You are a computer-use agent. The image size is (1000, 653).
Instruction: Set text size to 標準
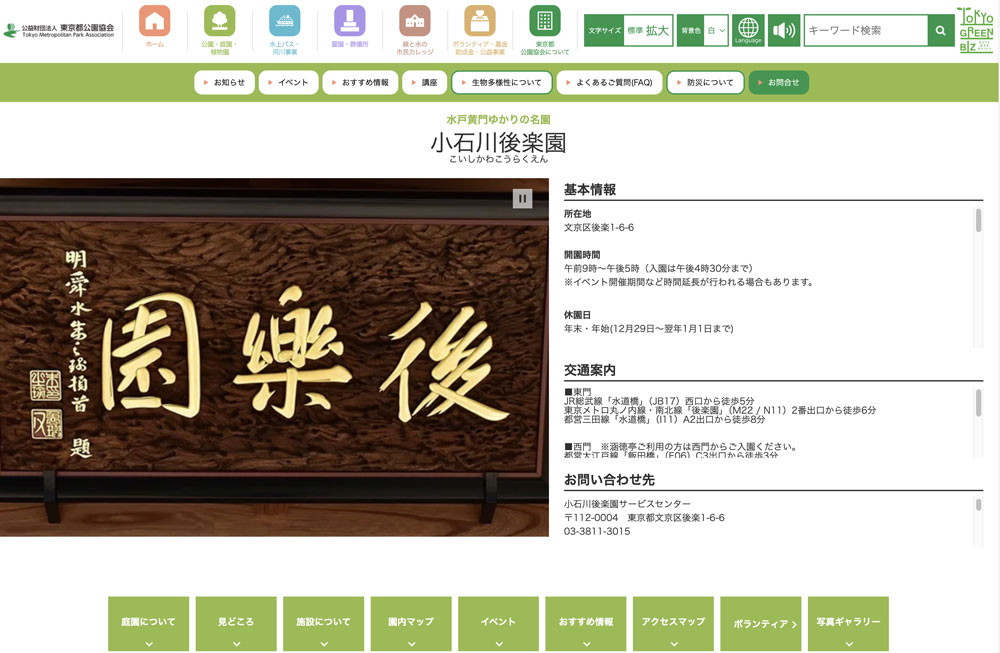tap(635, 30)
